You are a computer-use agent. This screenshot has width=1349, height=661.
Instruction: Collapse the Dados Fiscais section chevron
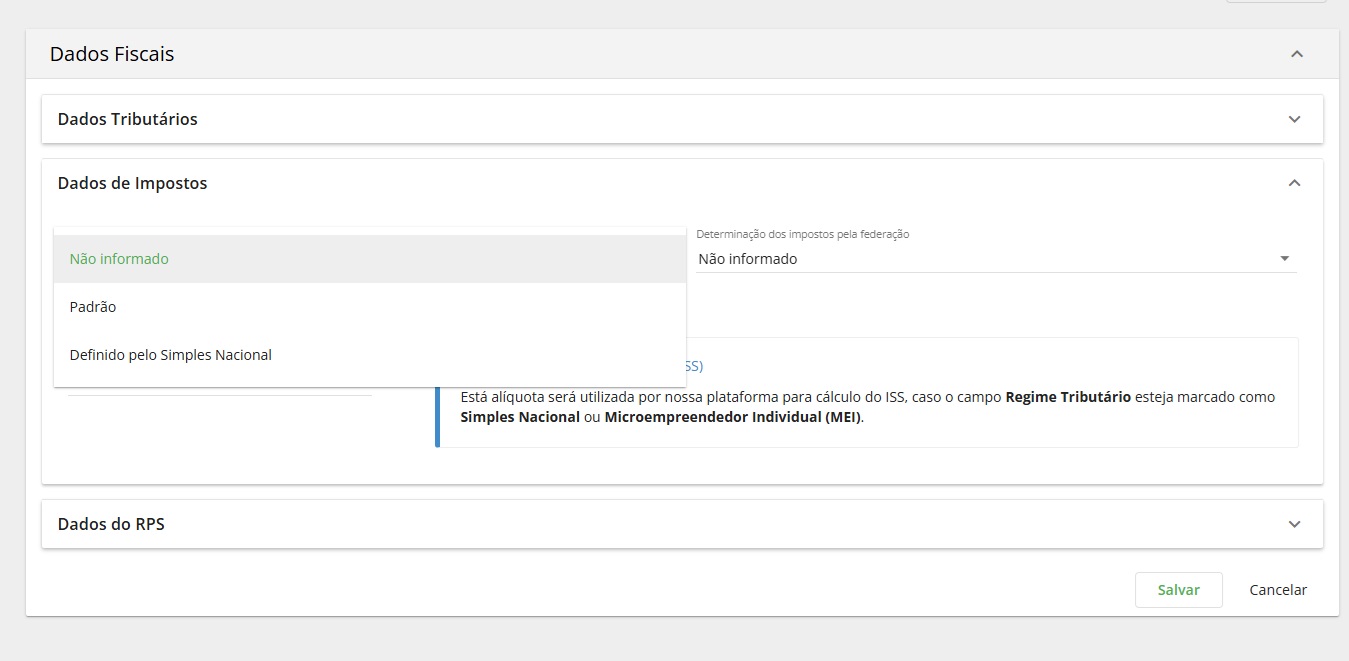coord(1296,54)
